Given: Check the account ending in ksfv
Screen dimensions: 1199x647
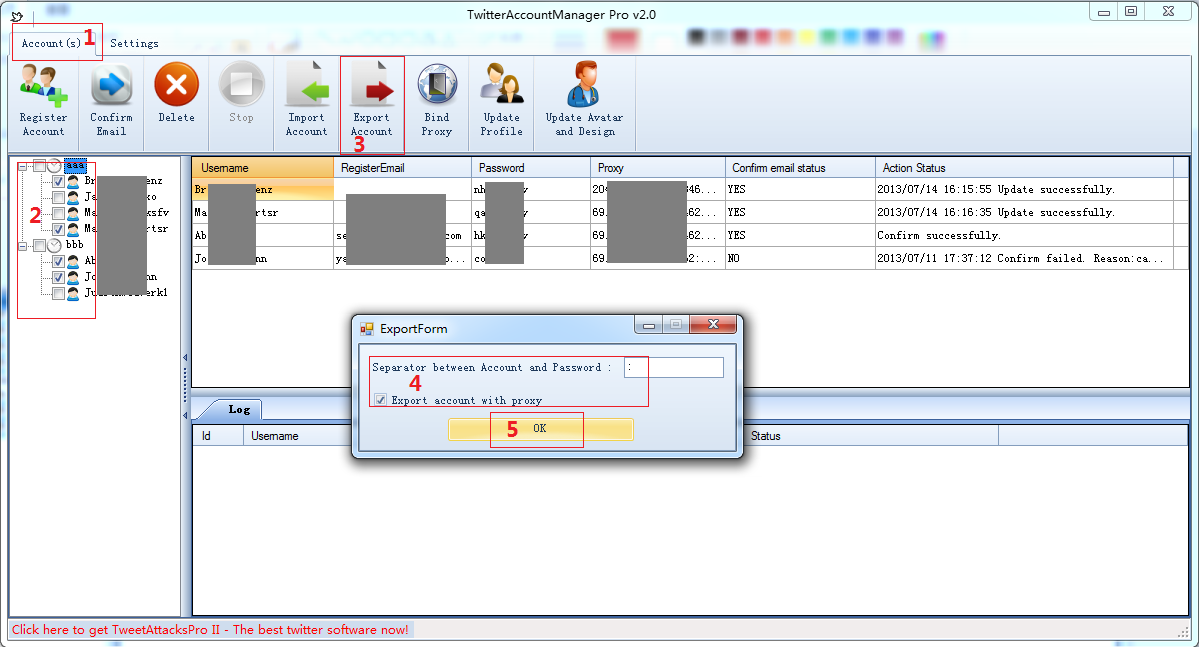Looking at the screenshot, I should pos(58,213).
